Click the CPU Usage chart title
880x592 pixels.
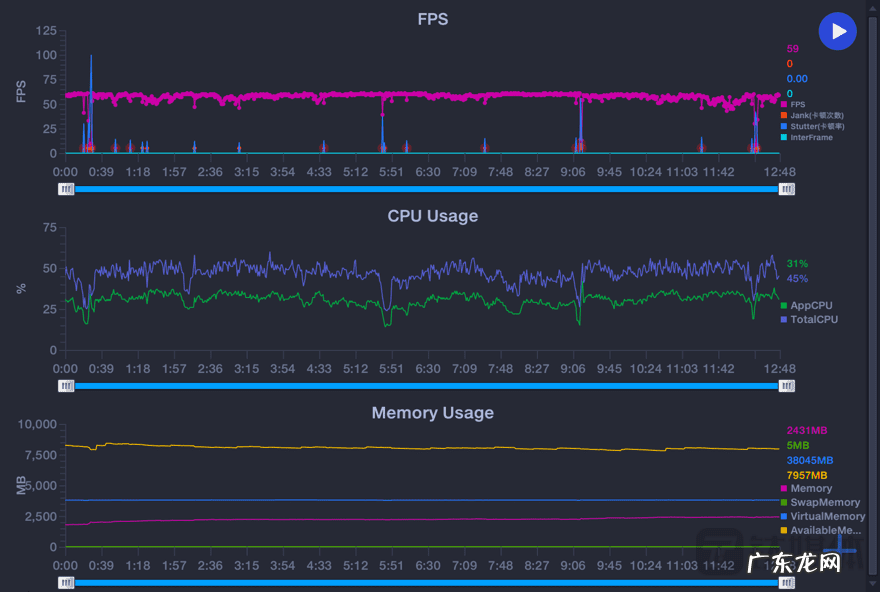tap(433, 216)
